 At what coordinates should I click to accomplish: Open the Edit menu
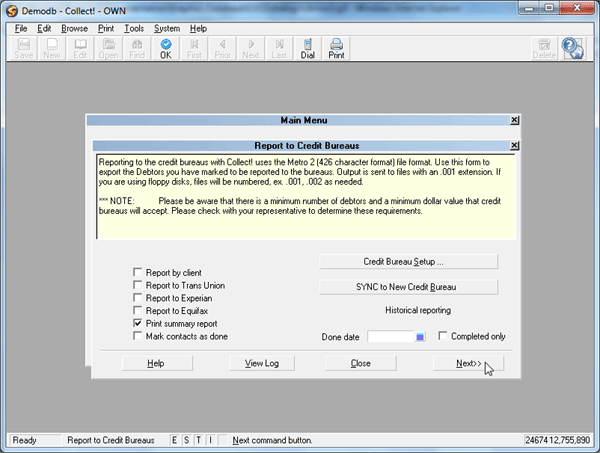[x=44, y=29]
